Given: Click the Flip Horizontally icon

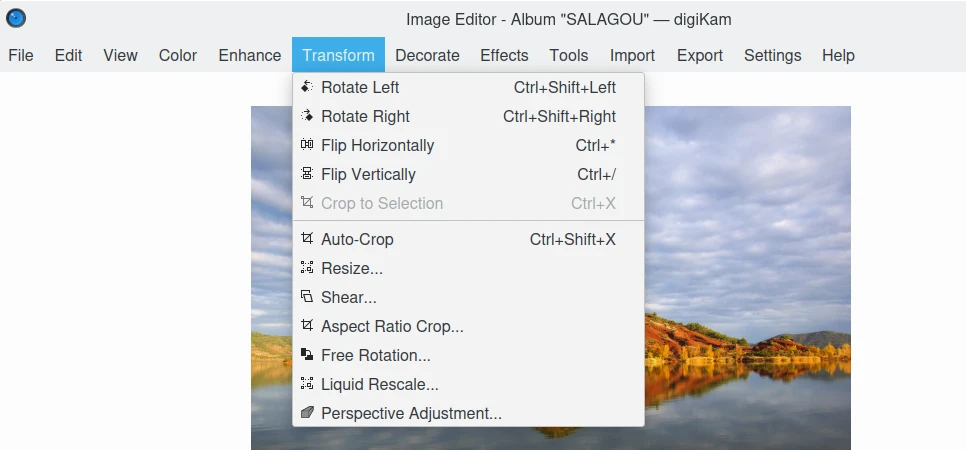Looking at the screenshot, I should (x=307, y=146).
